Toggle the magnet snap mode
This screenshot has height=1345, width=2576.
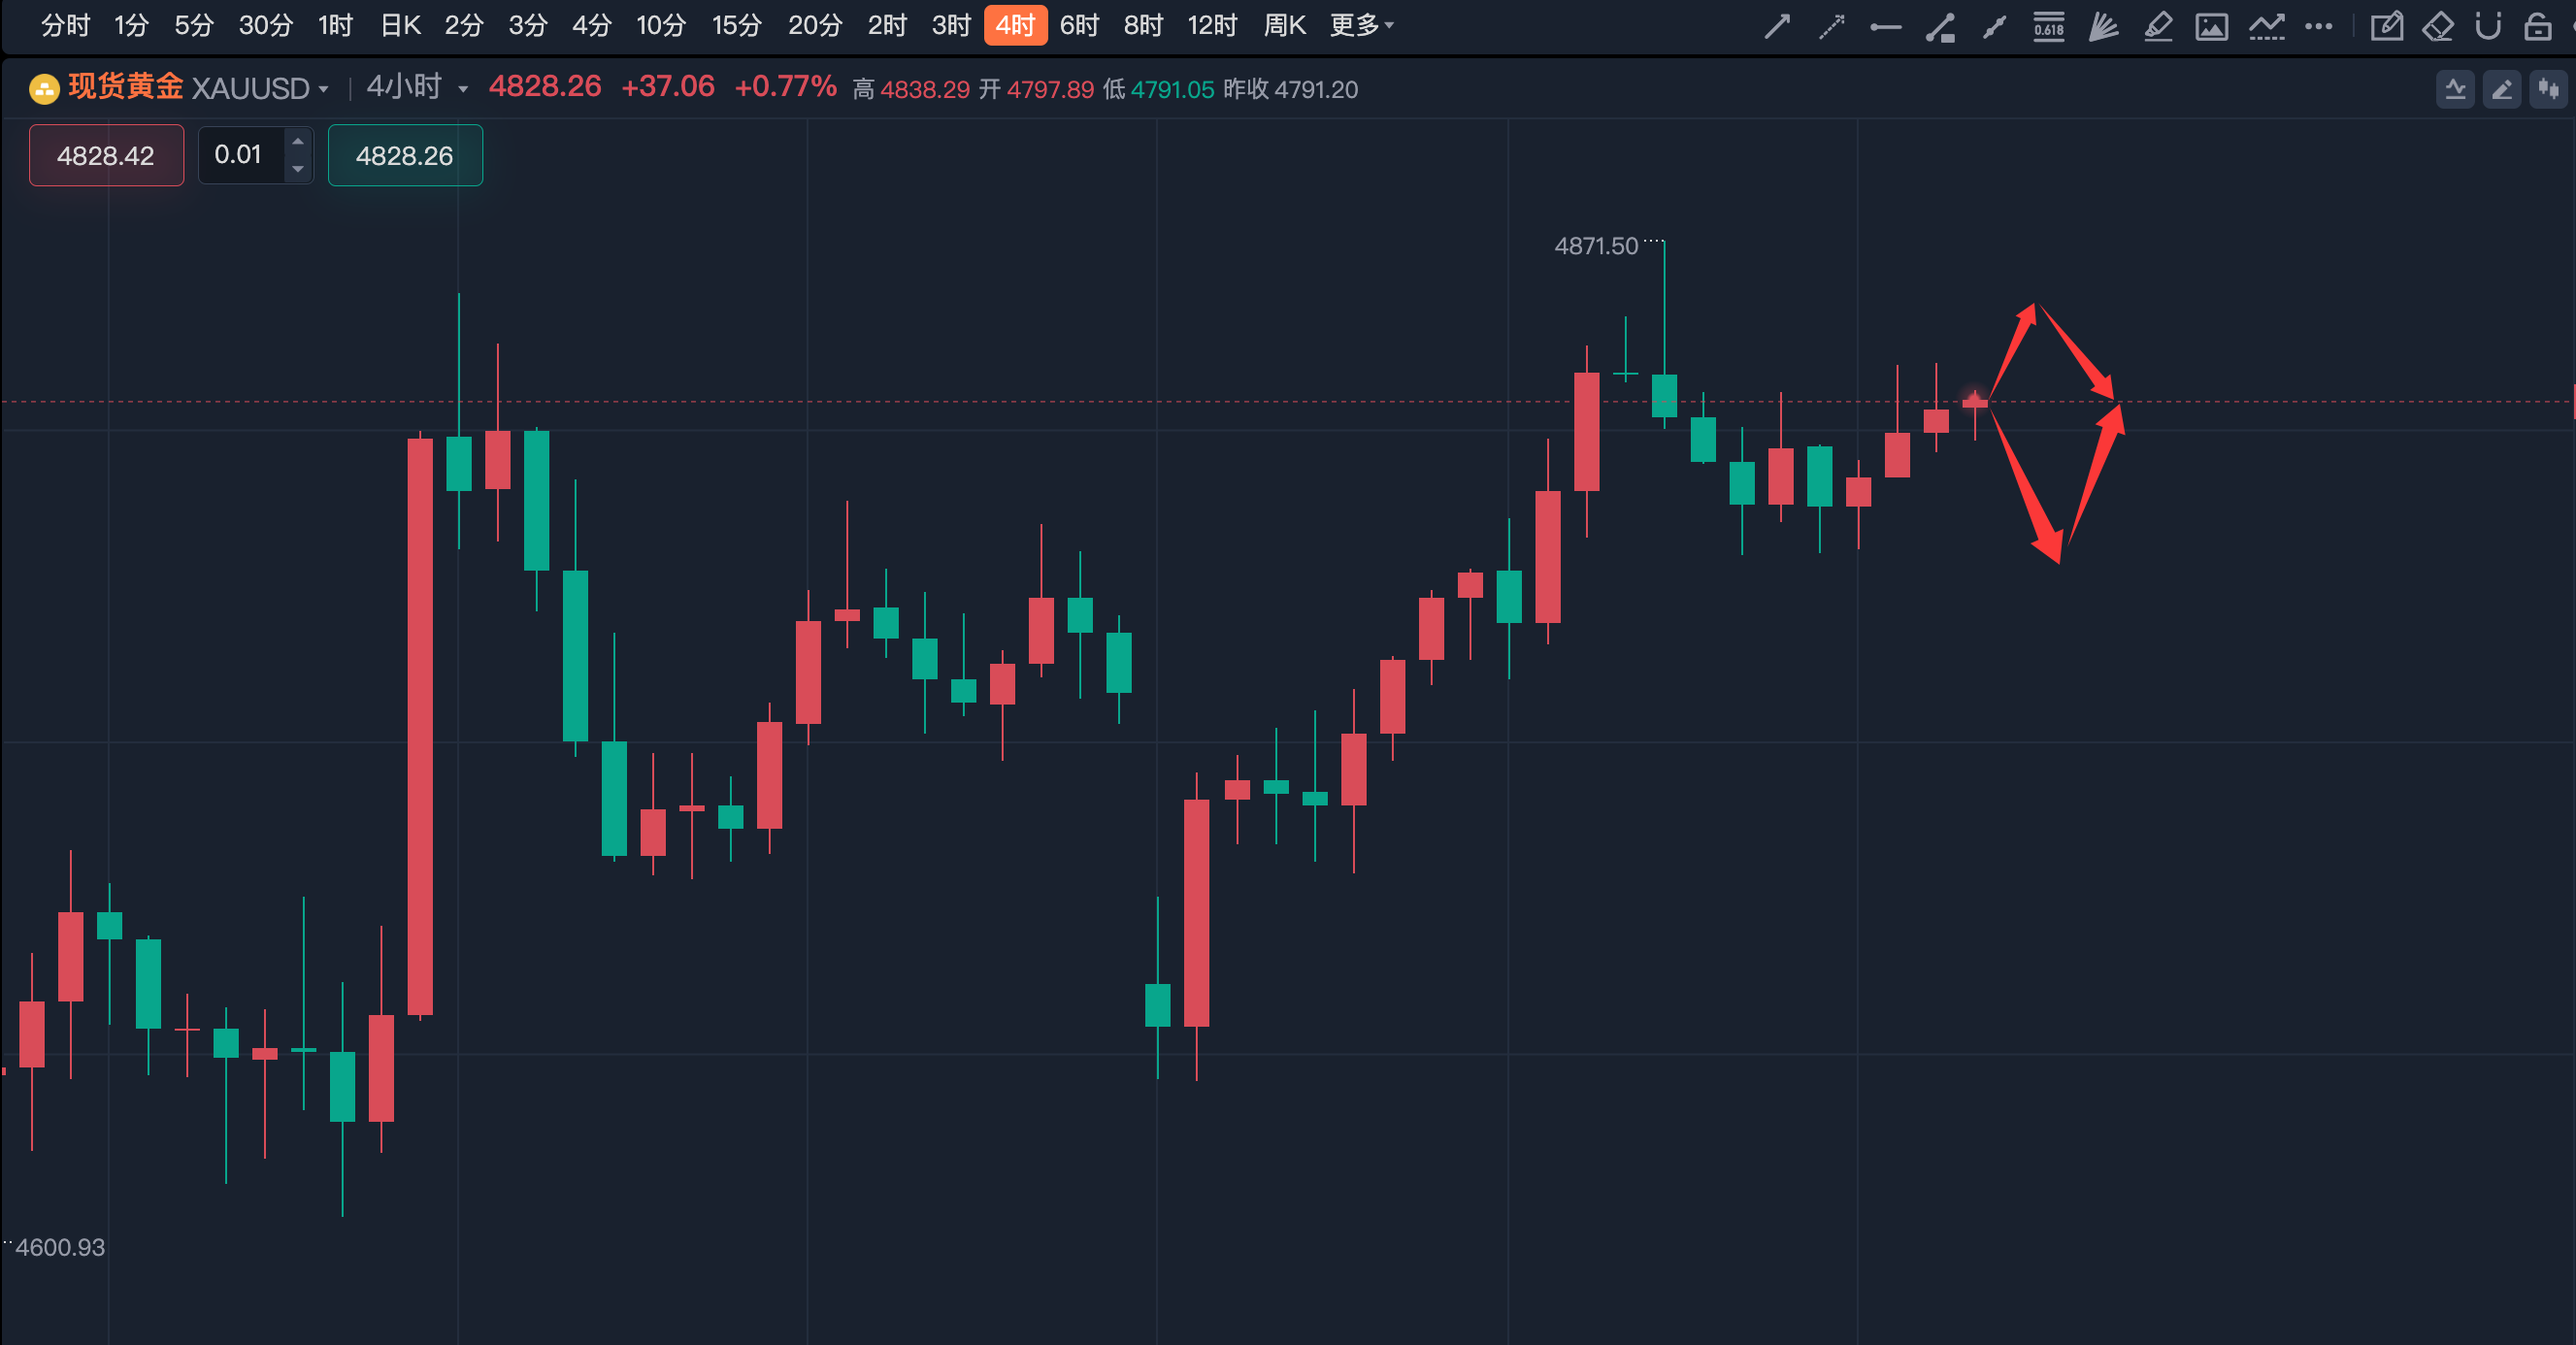(2488, 26)
